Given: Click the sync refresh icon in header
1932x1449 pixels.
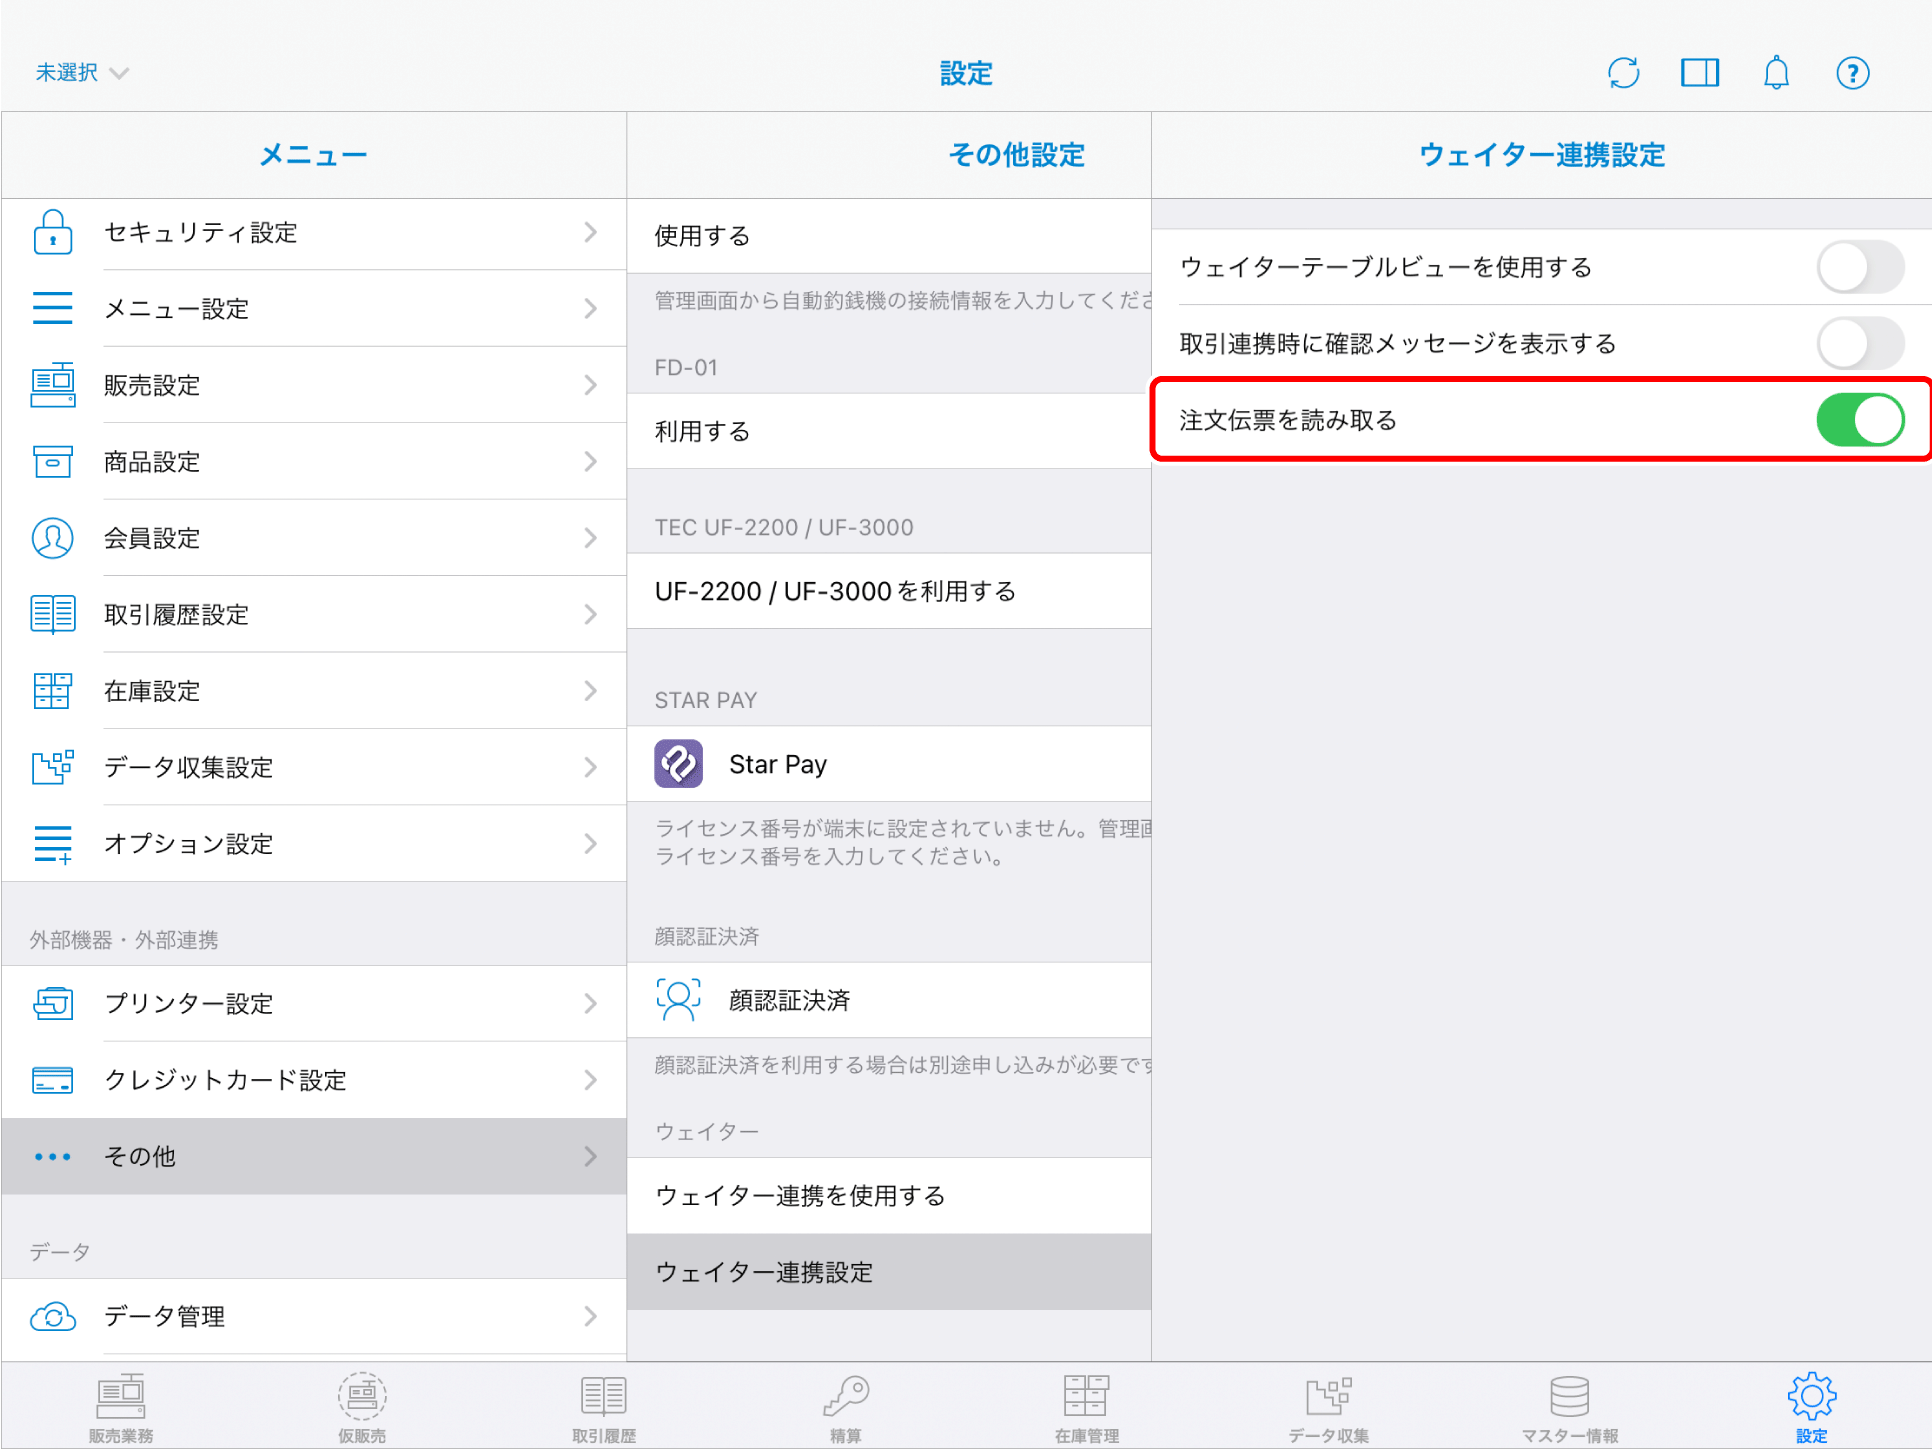Looking at the screenshot, I should pyautogui.click(x=1623, y=73).
